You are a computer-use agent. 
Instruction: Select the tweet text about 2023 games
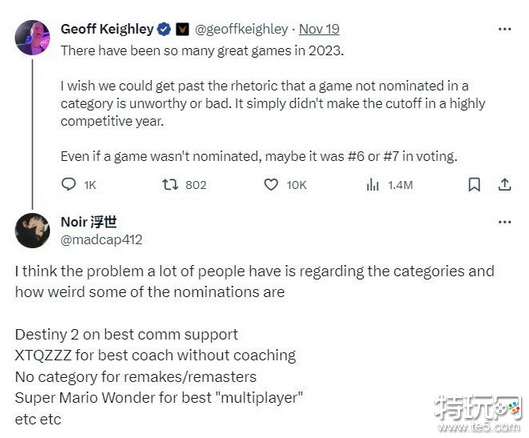click(x=202, y=51)
